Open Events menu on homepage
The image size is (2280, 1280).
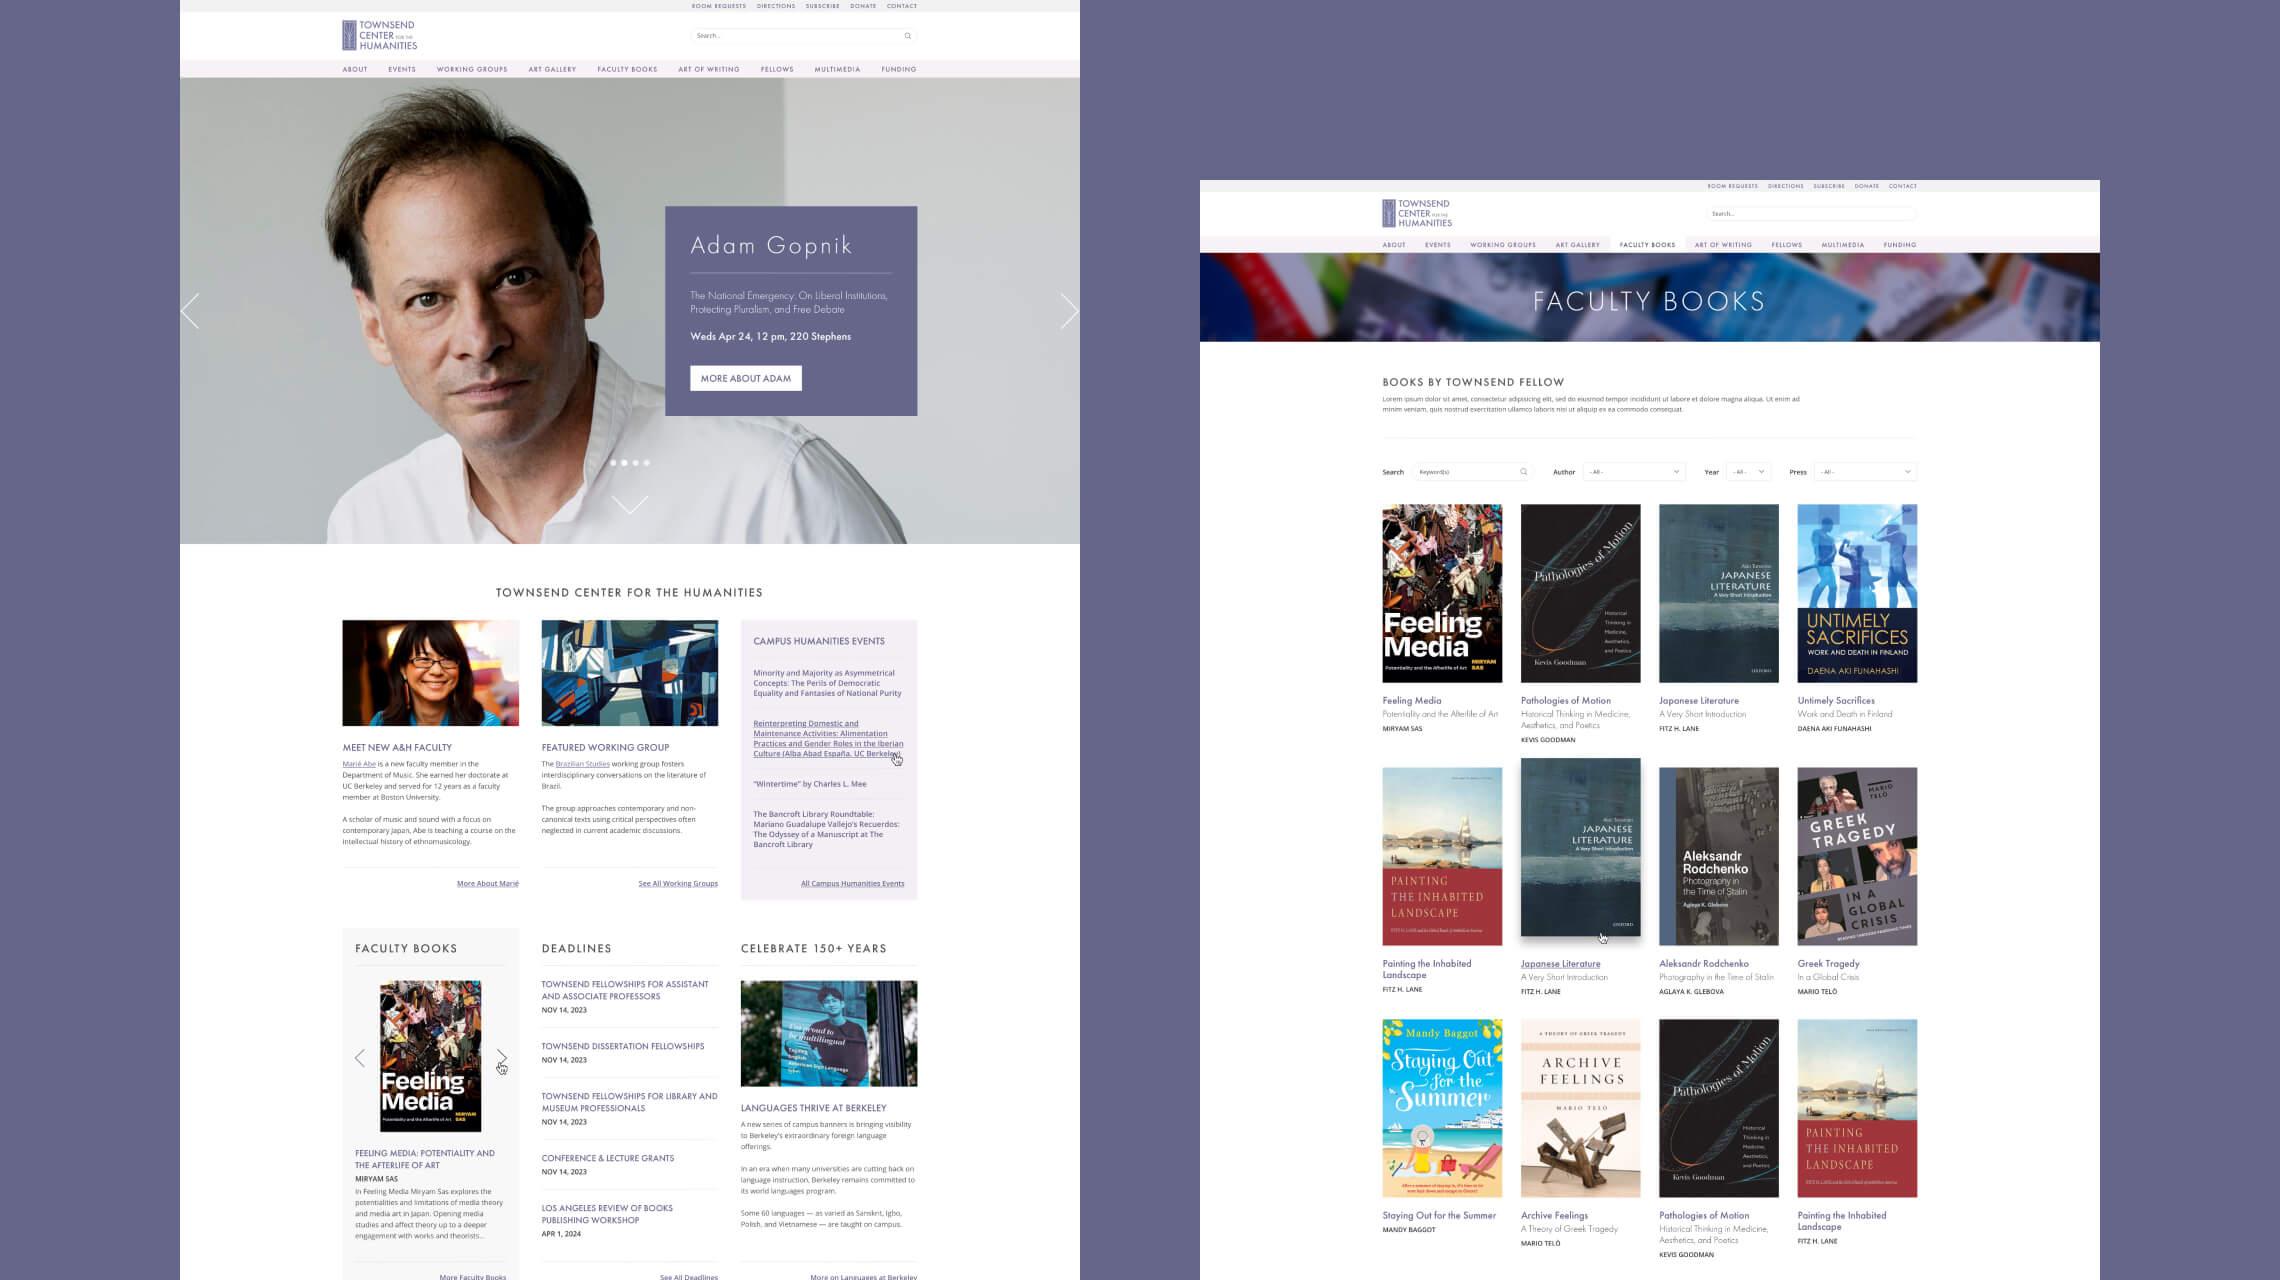pos(402,69)
